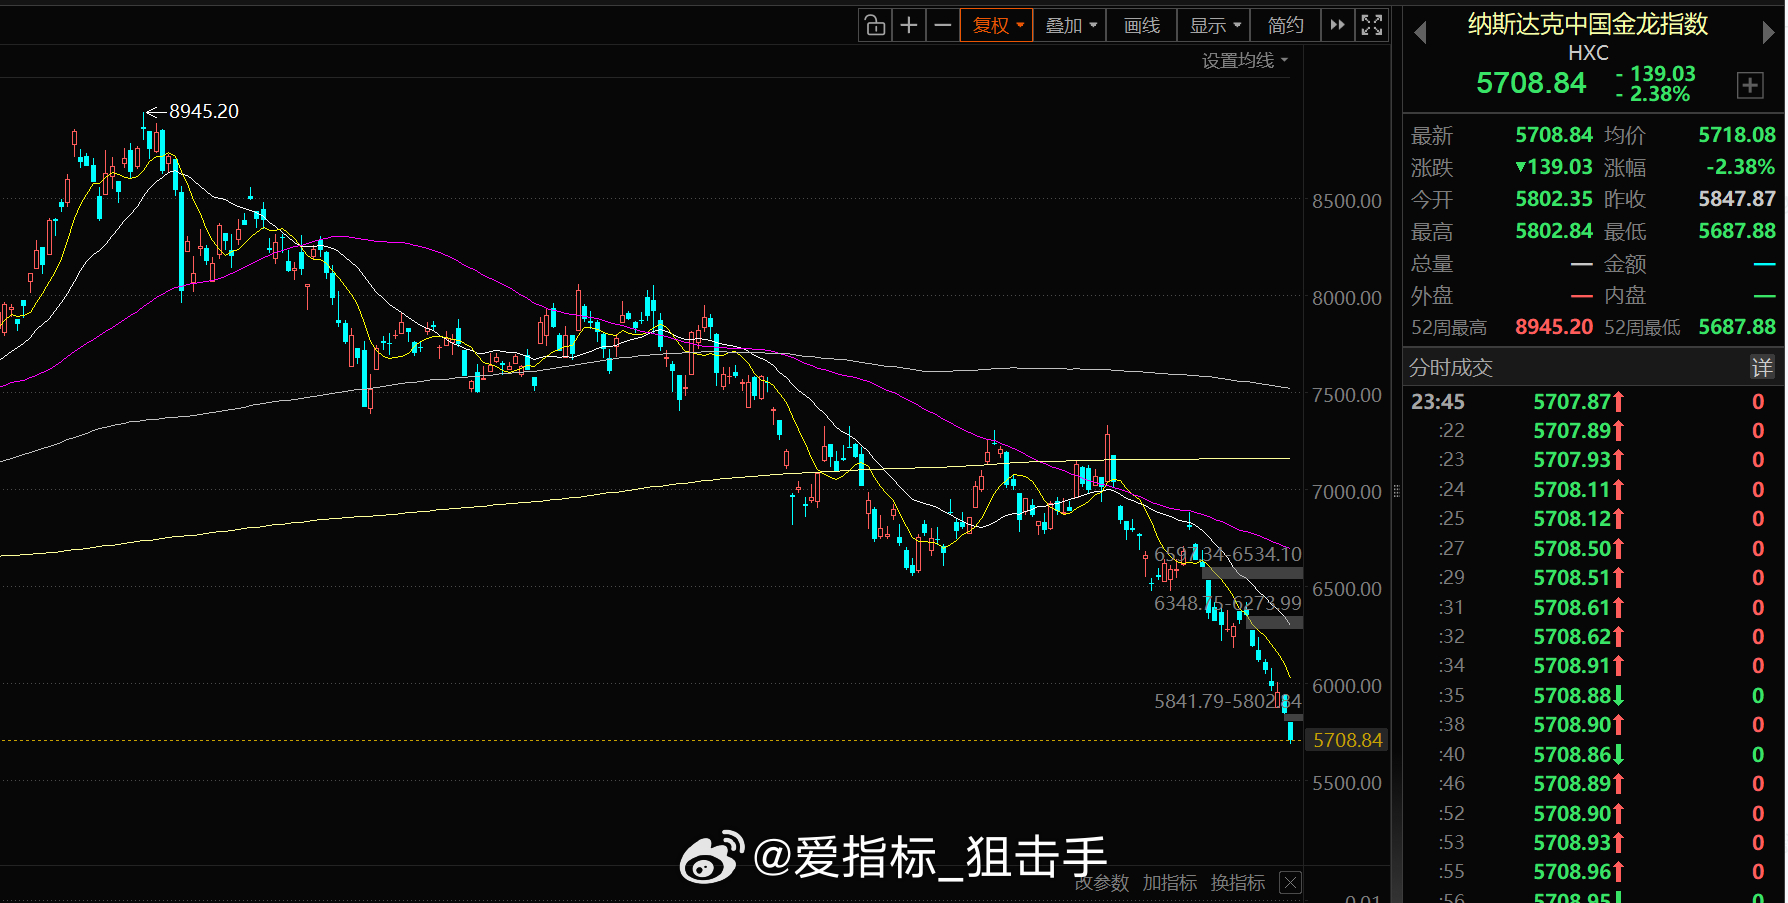Switch to 简约 simple mode
Image resolution: width=1788 pixels, height=903 pixels.
tap(1286, 25)
